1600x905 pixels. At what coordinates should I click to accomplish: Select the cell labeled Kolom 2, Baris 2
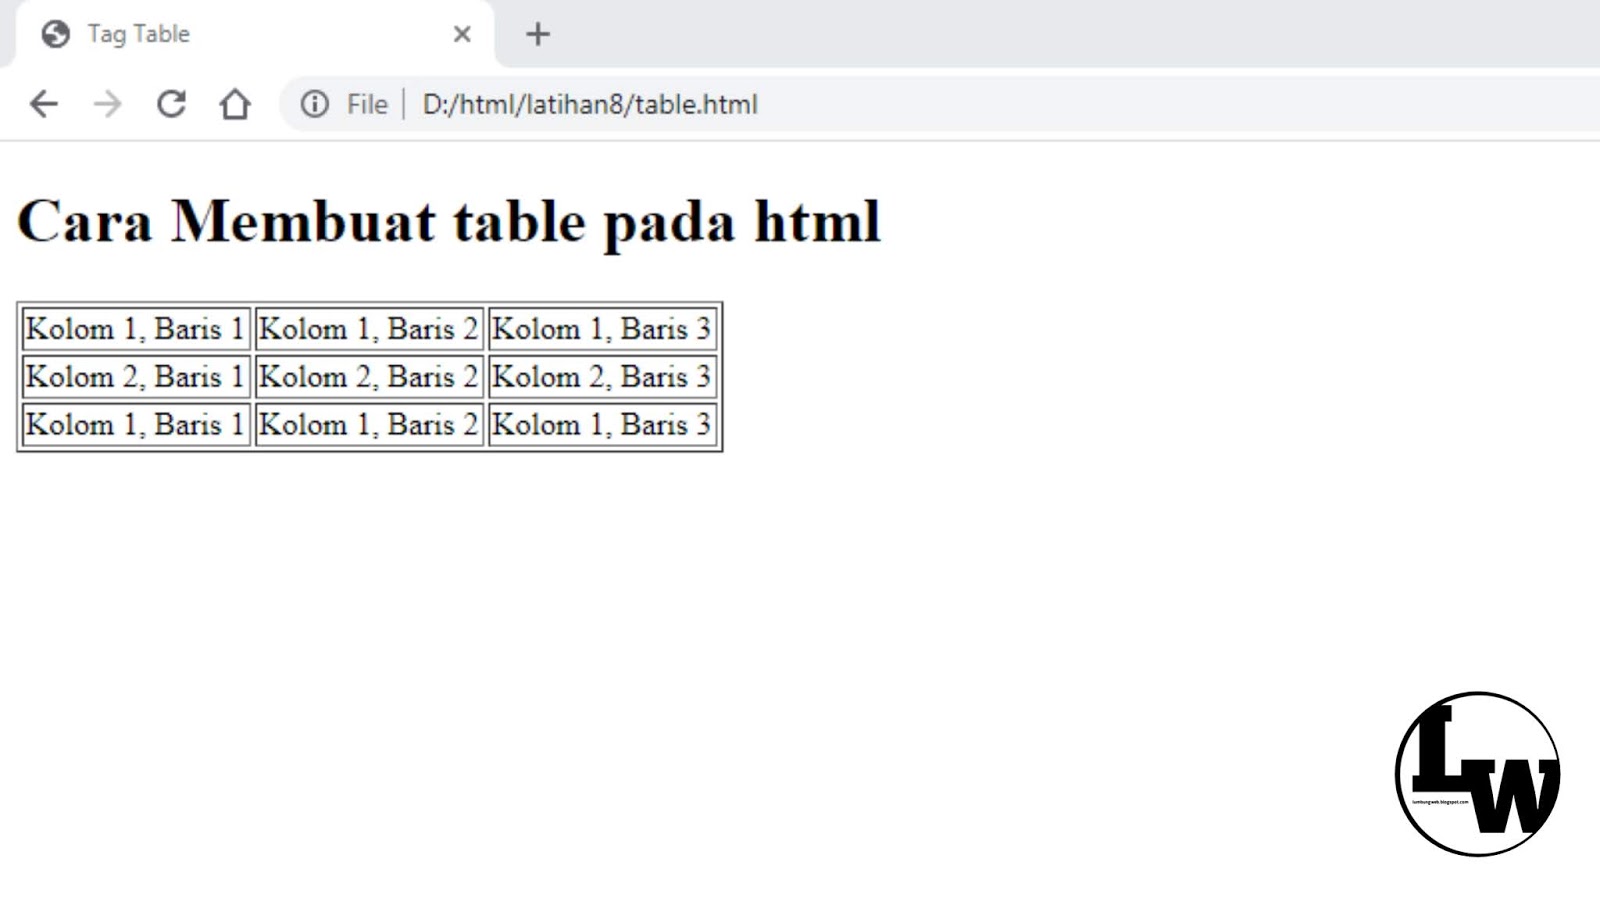click(x=368, y=377)
